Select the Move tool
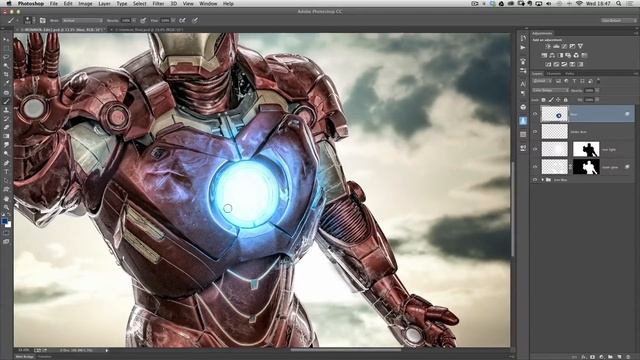 (6, 40)
